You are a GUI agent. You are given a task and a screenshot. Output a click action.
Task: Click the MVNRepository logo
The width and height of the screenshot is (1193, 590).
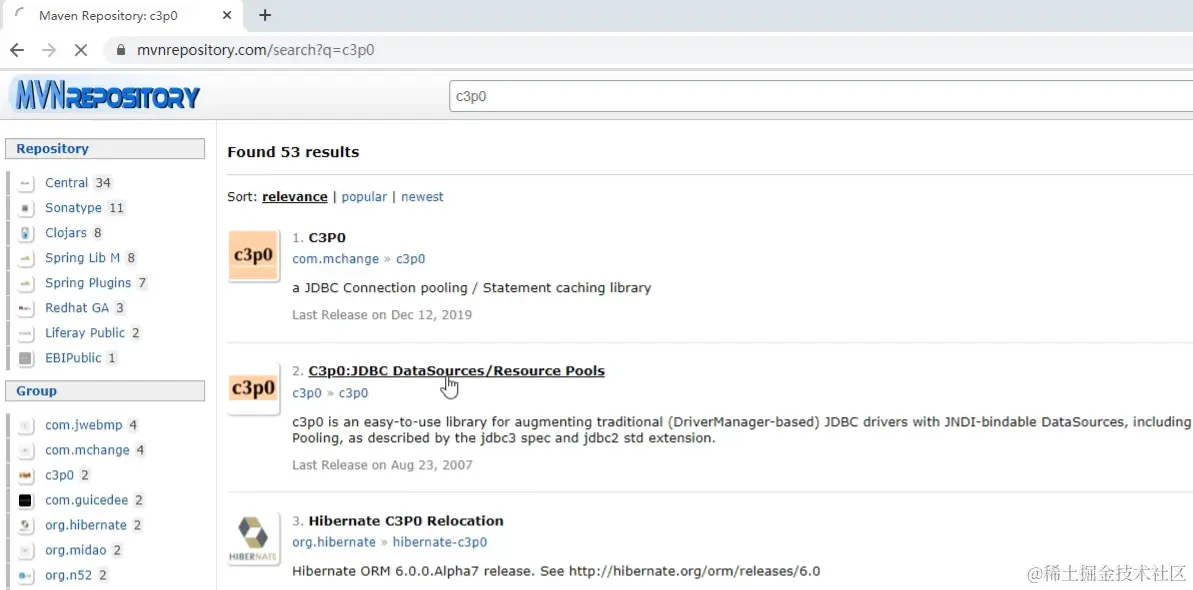[x=107, y=96]
